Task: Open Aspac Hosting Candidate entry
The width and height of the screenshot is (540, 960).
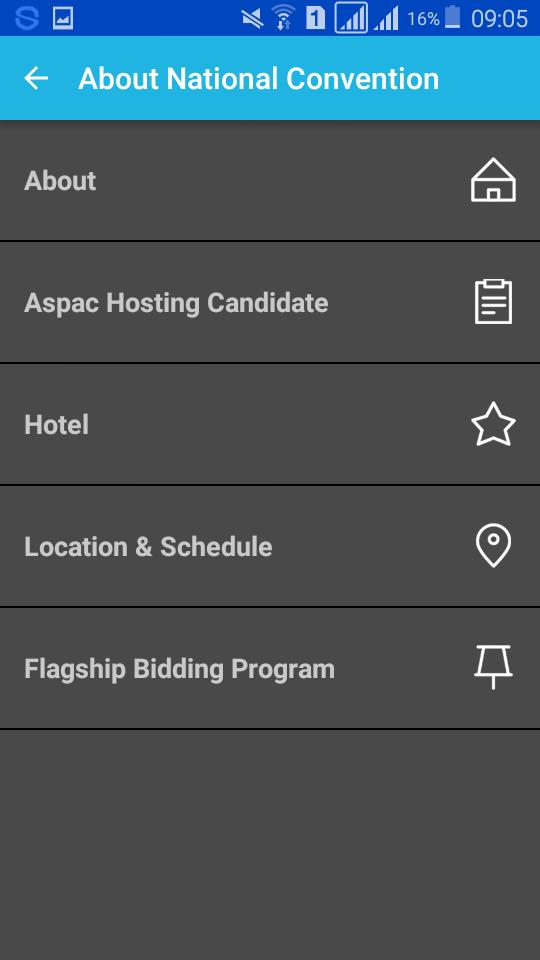Action: click(270, 302)
